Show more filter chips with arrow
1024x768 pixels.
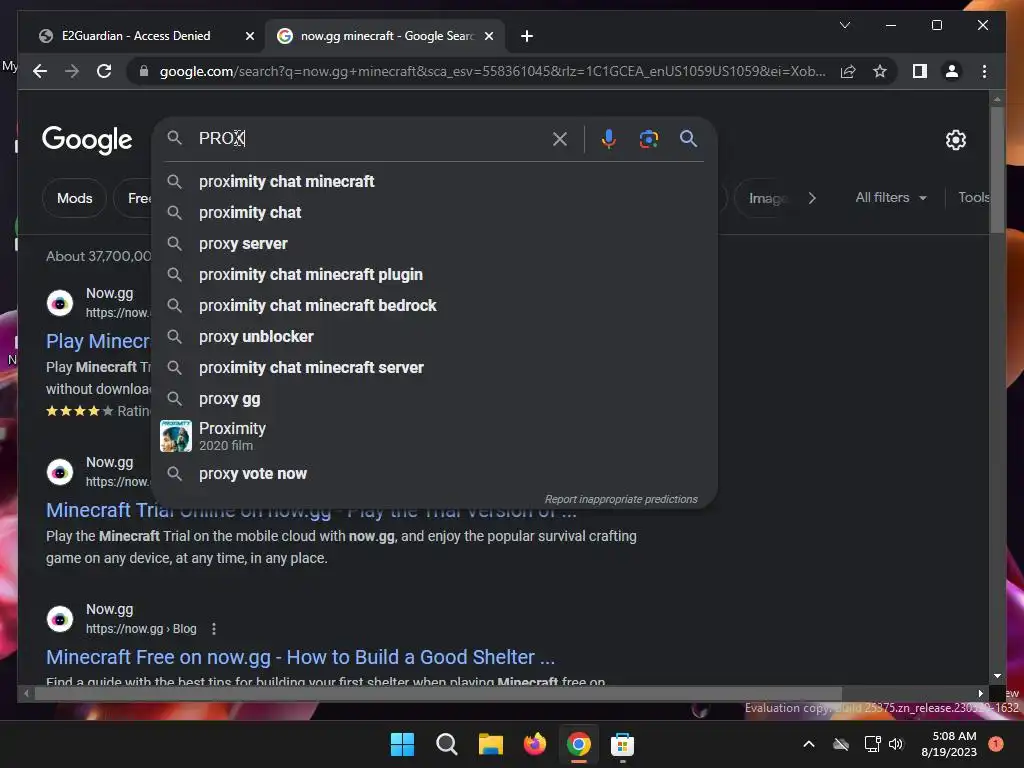[x=812, y=198]
